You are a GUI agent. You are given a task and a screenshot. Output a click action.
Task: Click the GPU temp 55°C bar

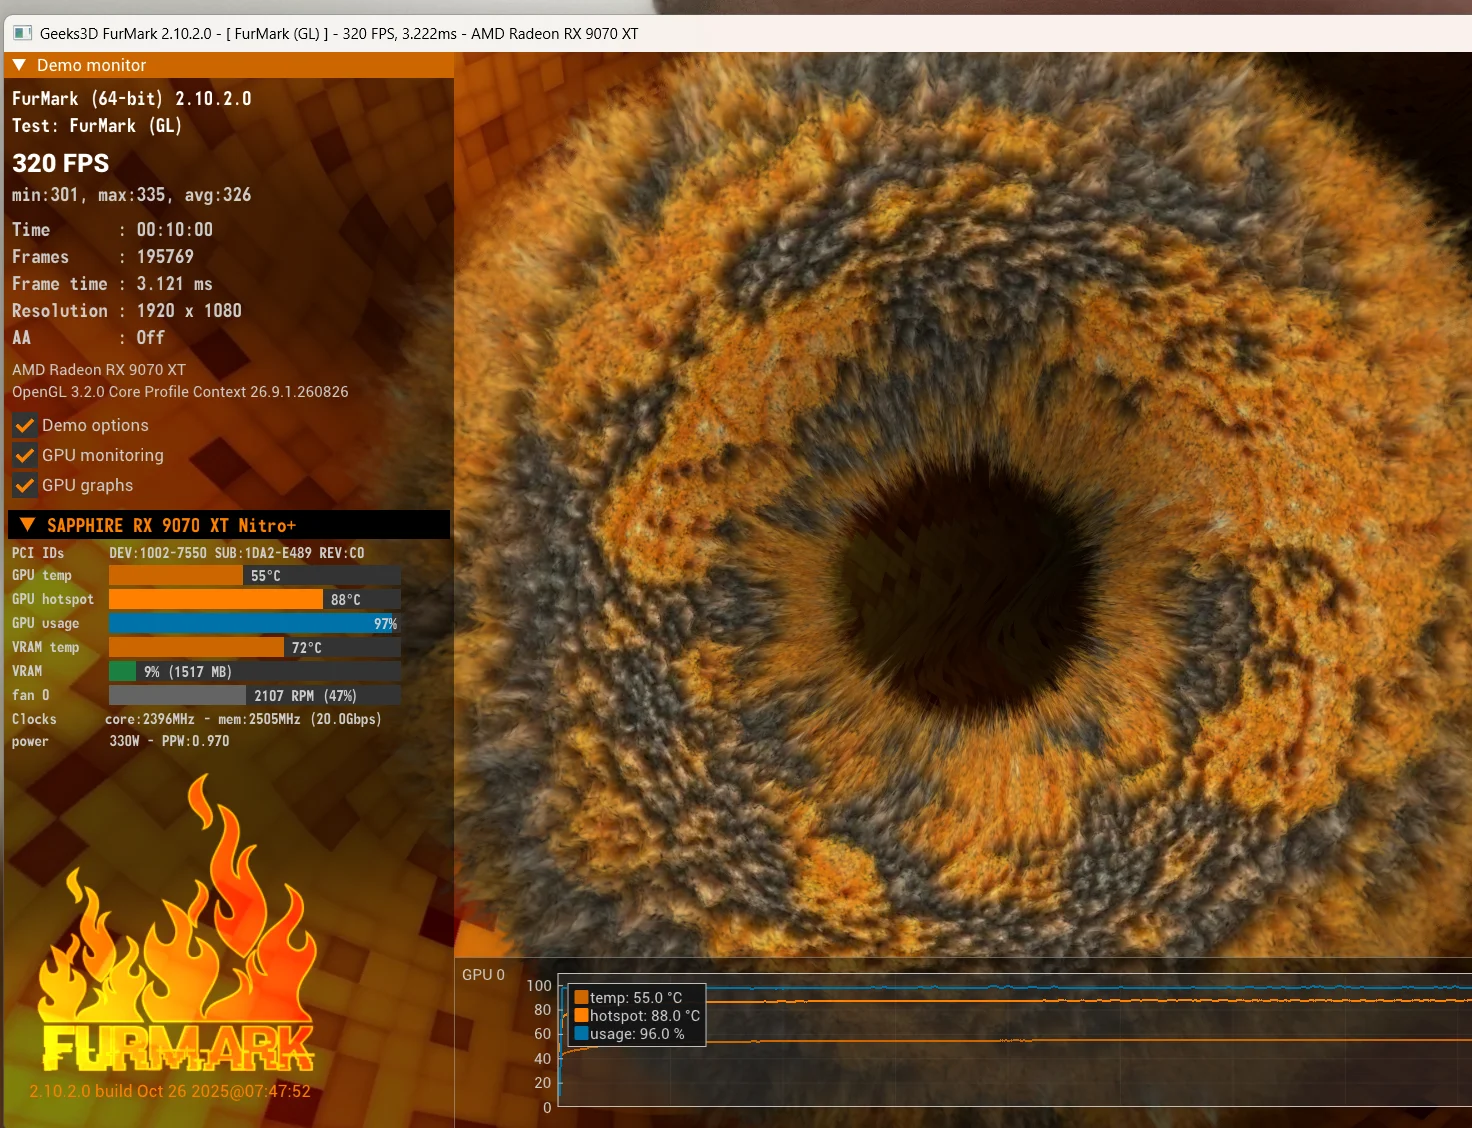(255, 575)
